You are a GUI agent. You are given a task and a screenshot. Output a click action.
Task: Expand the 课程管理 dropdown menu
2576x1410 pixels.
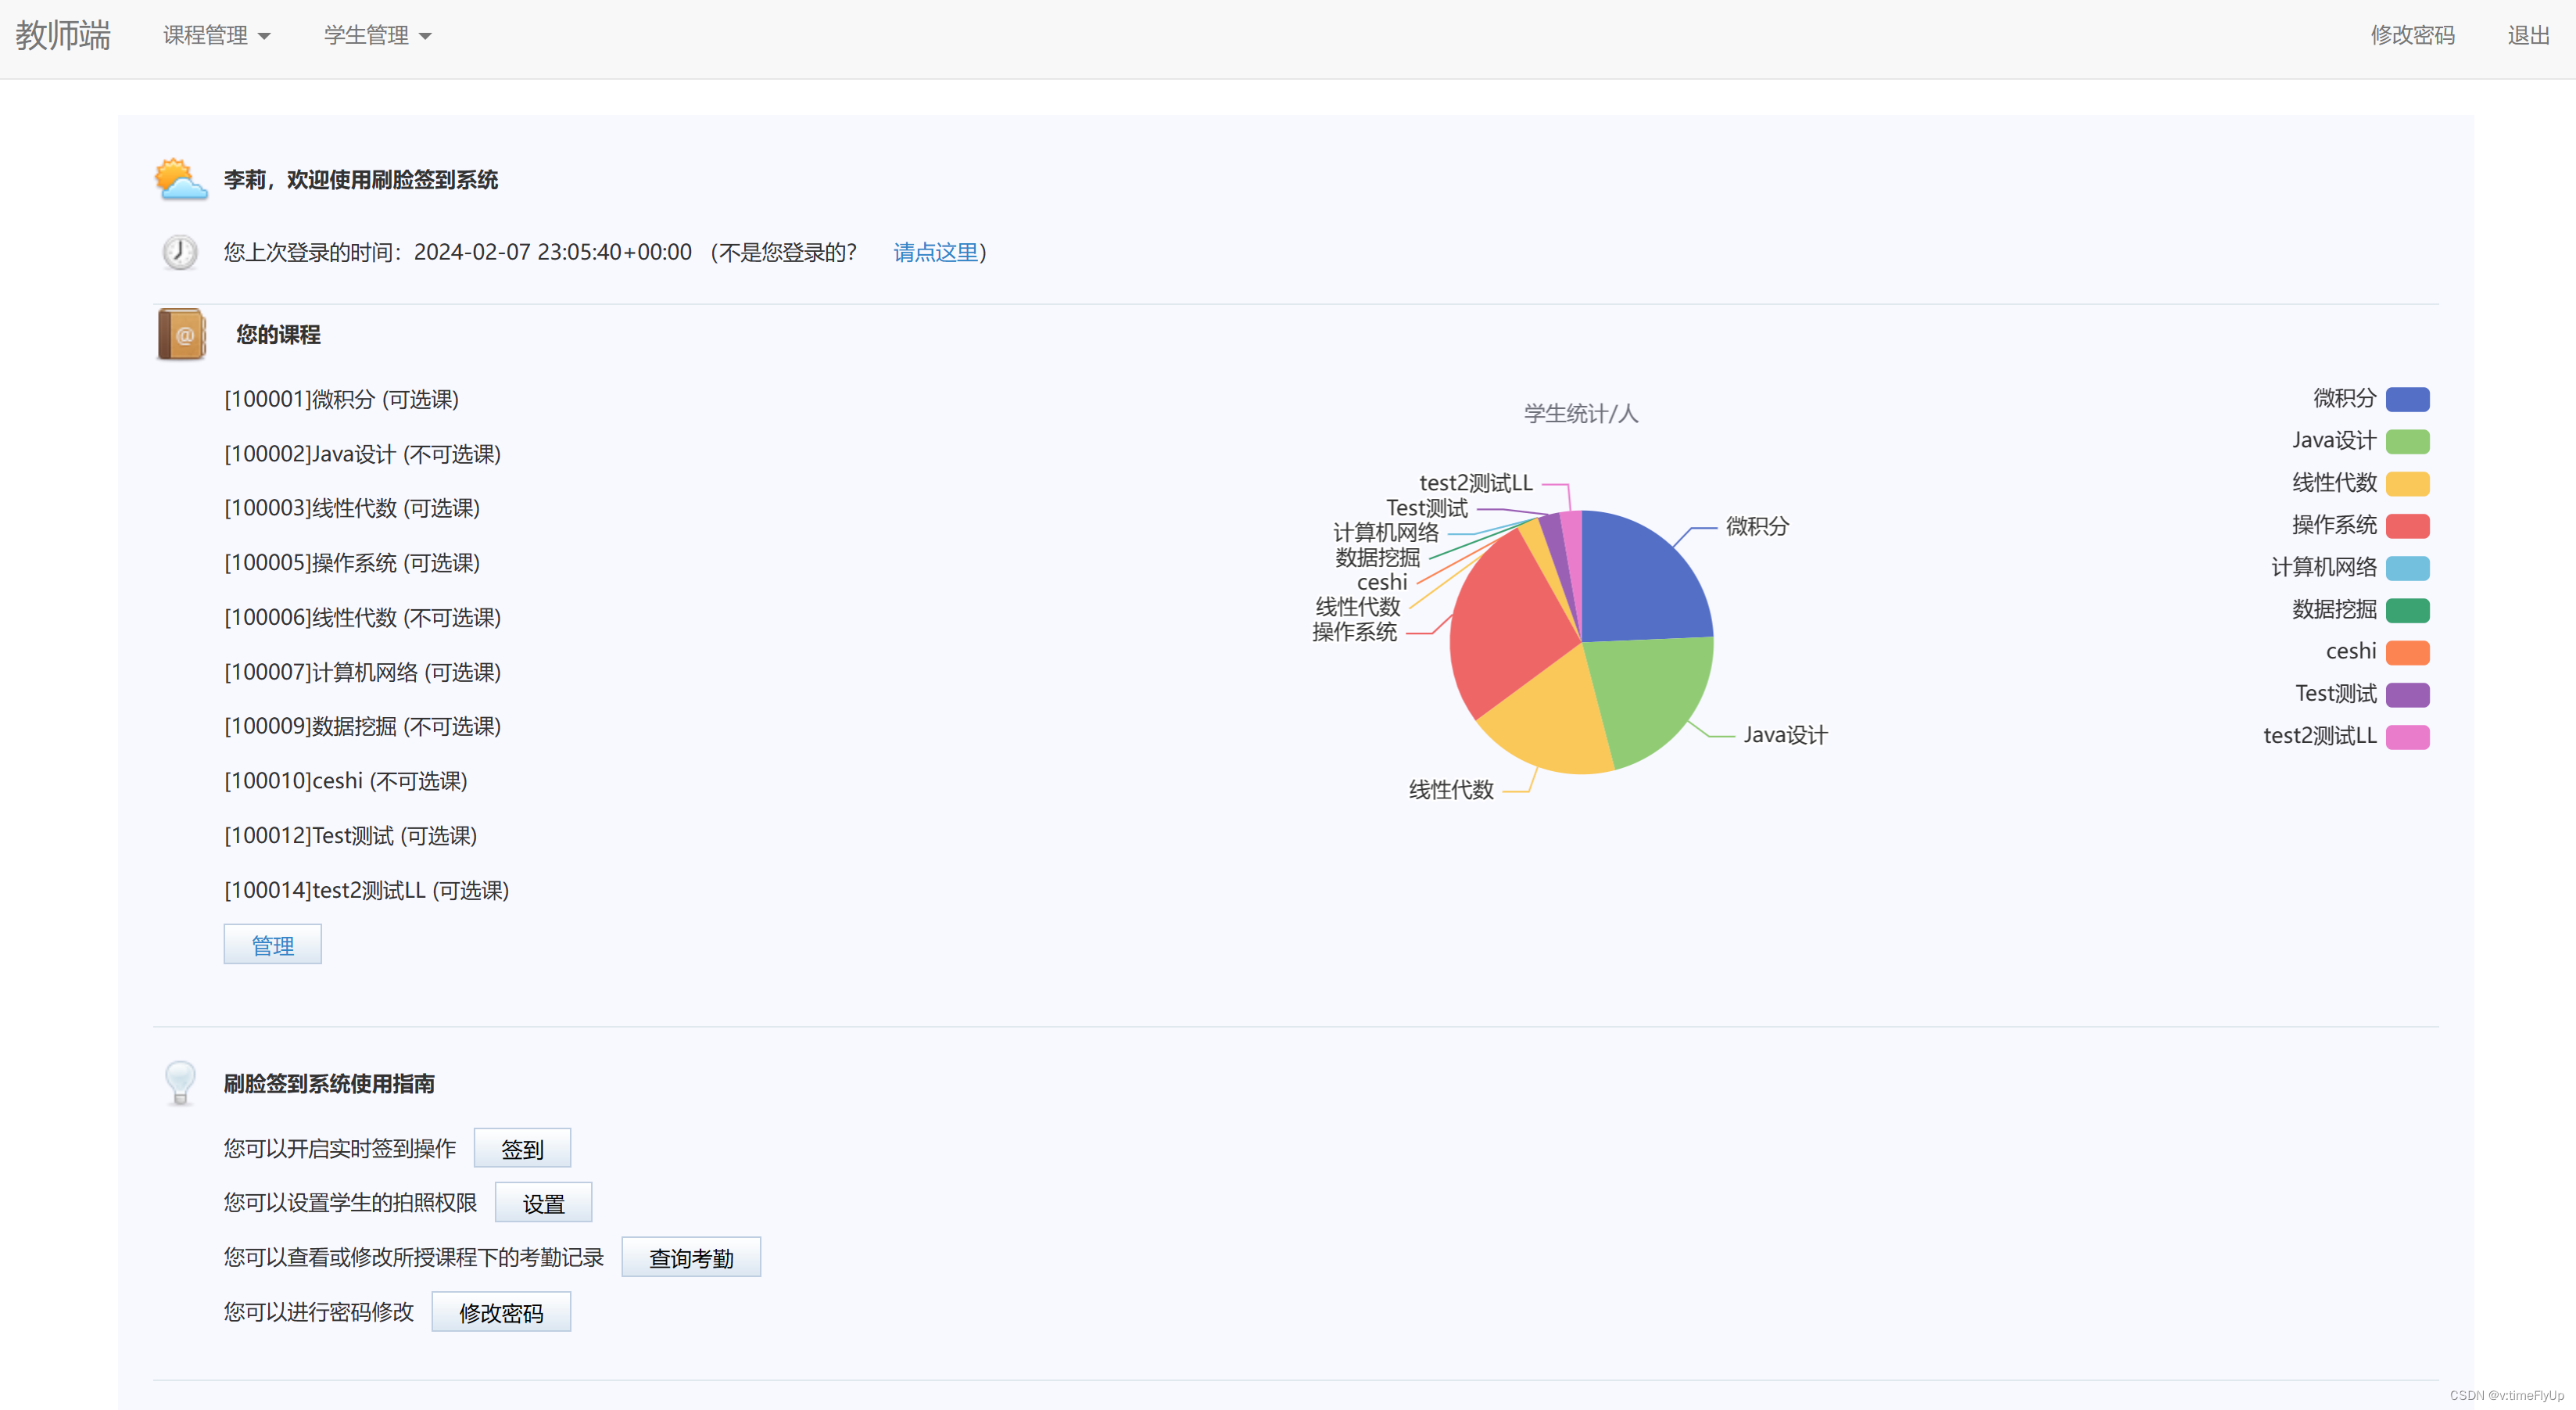216,36
